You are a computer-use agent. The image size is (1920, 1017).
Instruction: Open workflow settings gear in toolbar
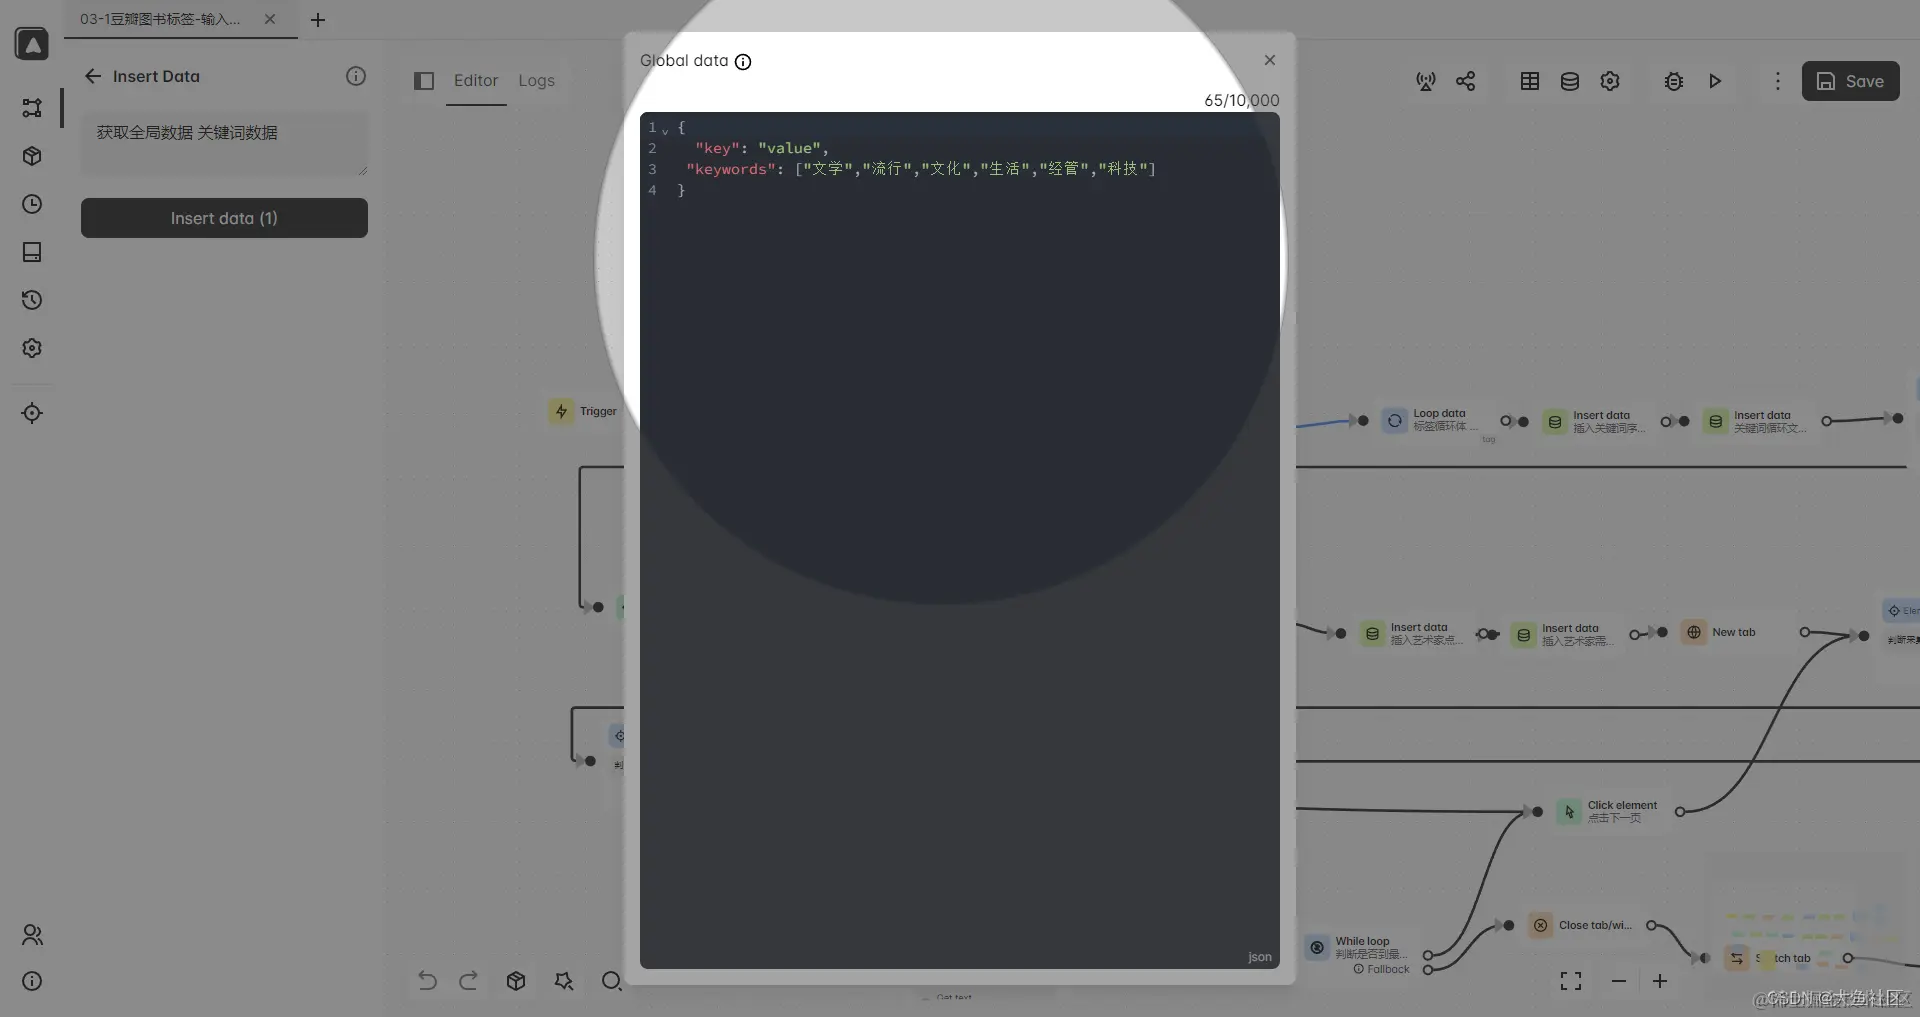point(1610,81)
